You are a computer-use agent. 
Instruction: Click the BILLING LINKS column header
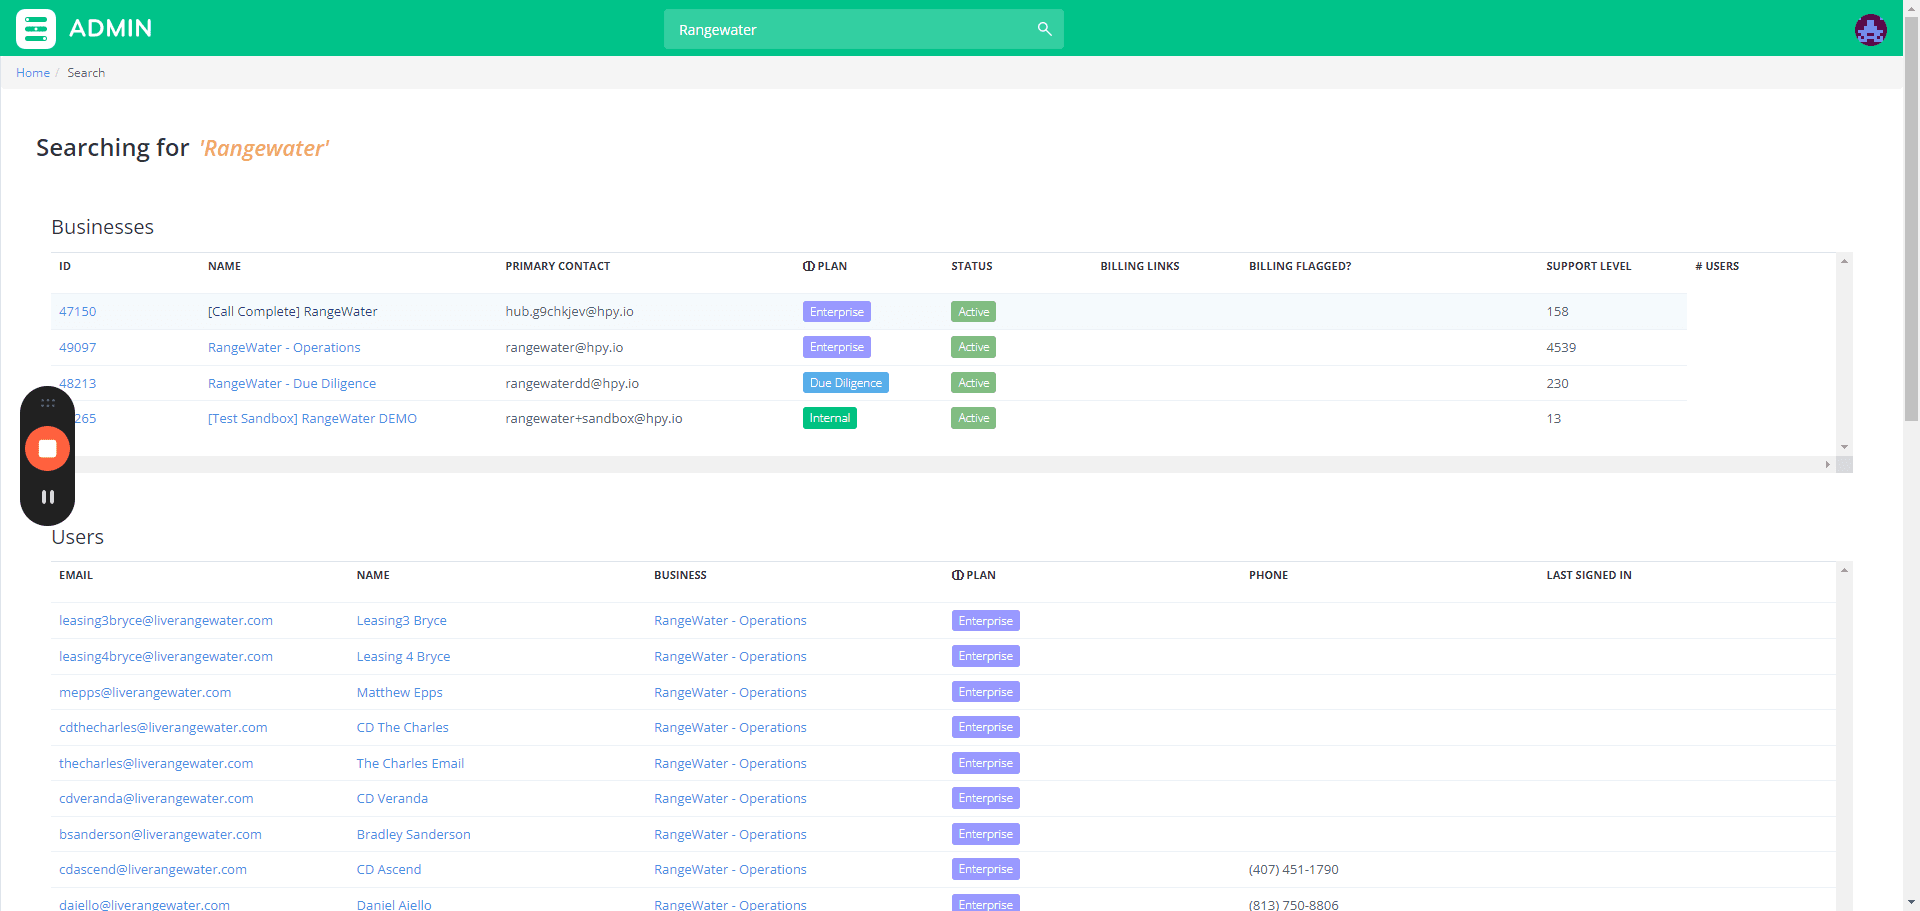(1140, 266)
